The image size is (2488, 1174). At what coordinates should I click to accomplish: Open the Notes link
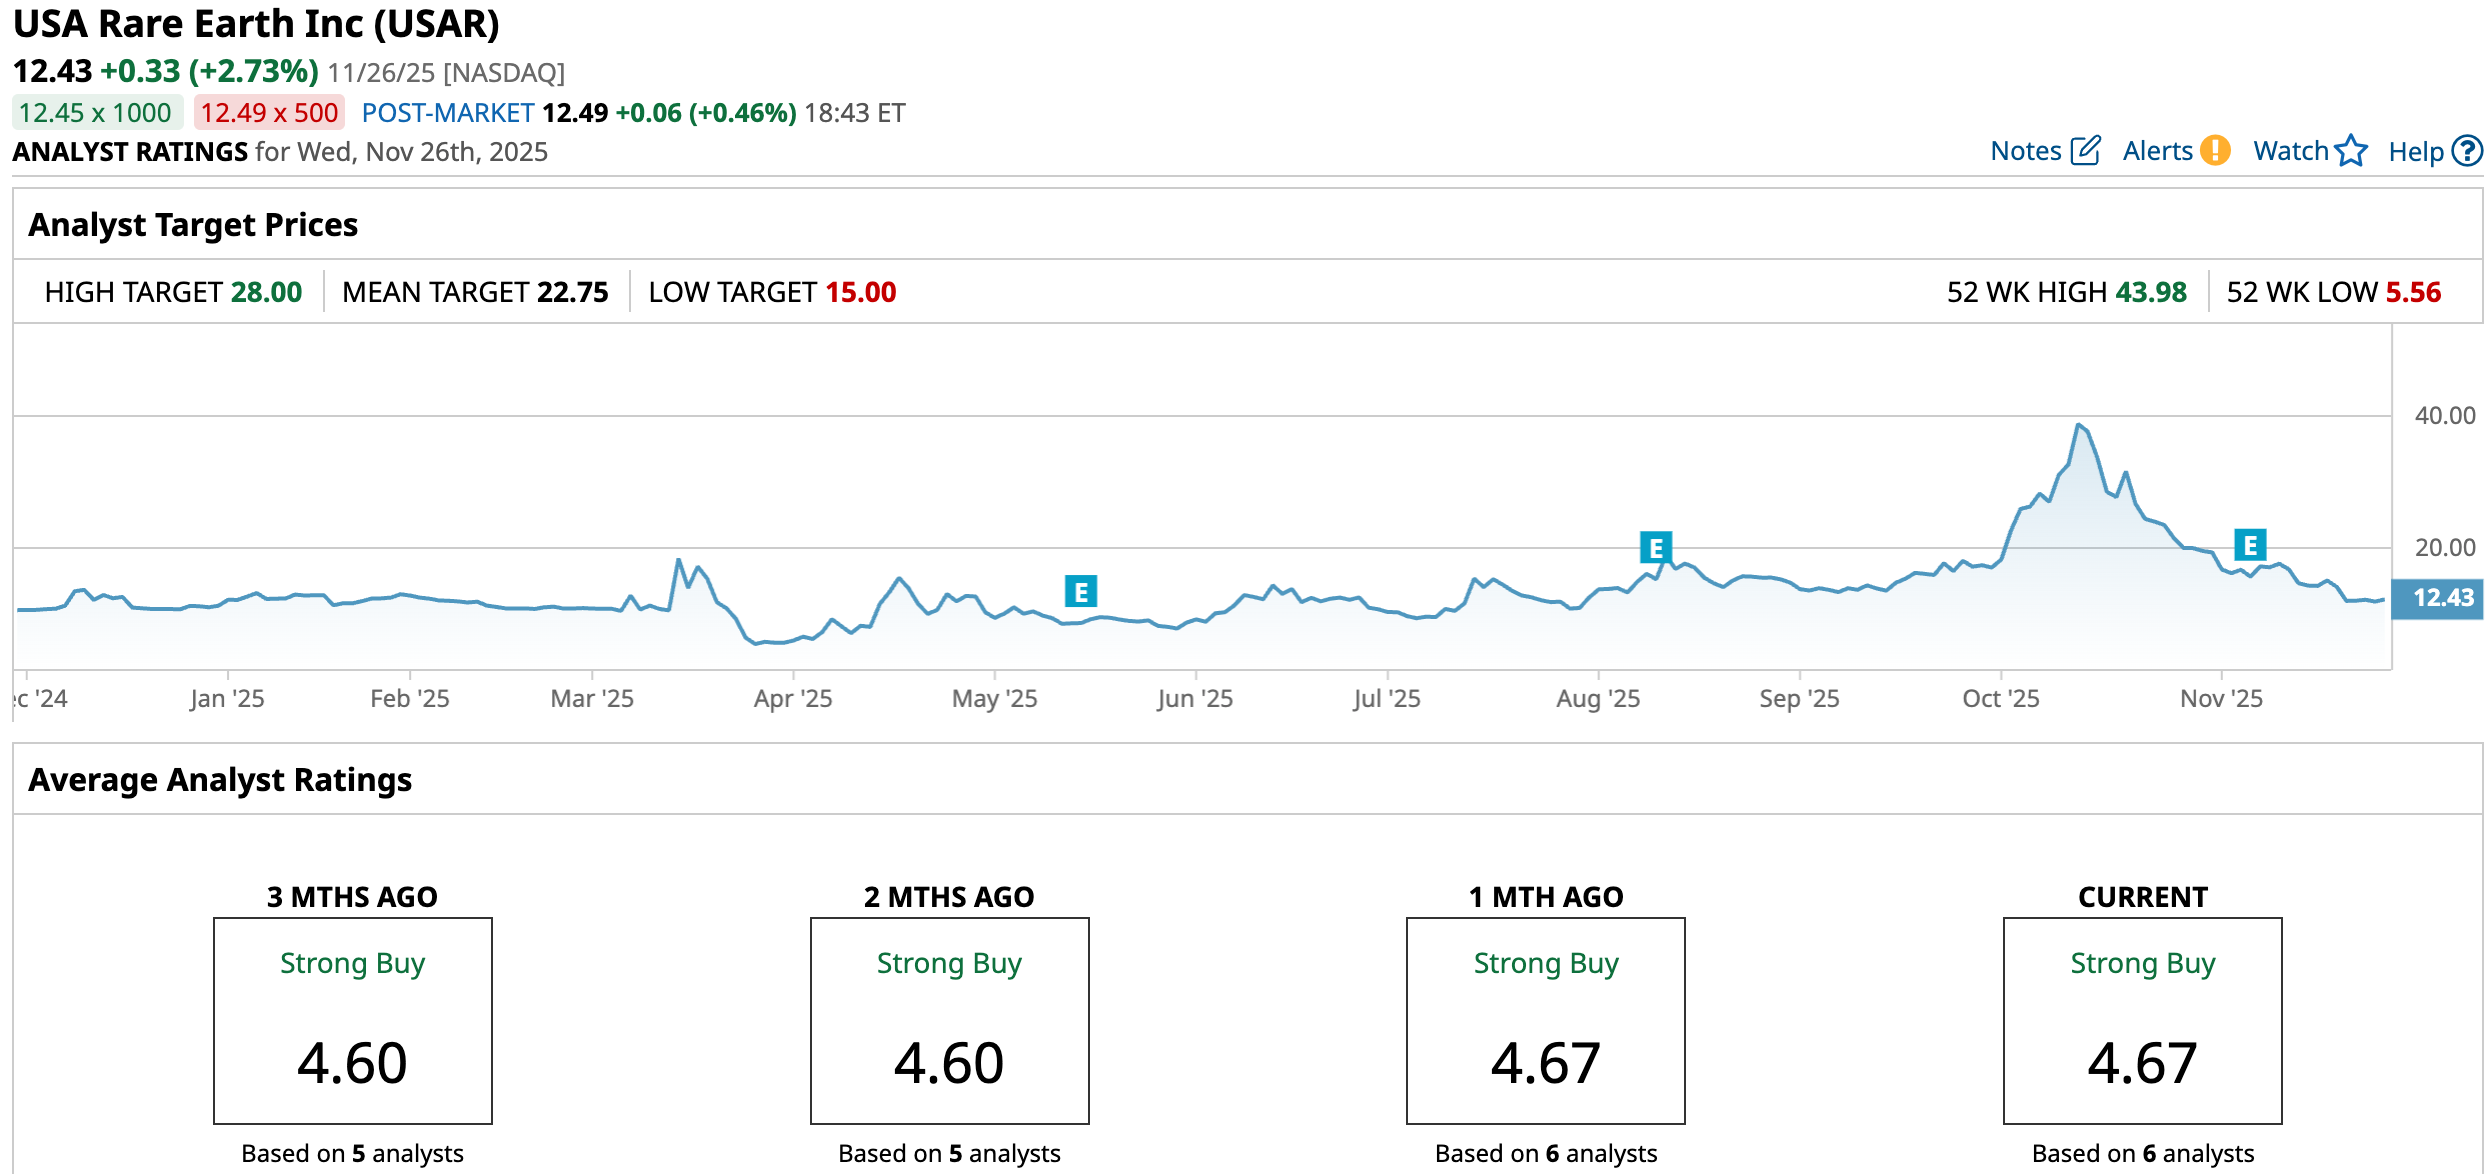click(2025, 151)
